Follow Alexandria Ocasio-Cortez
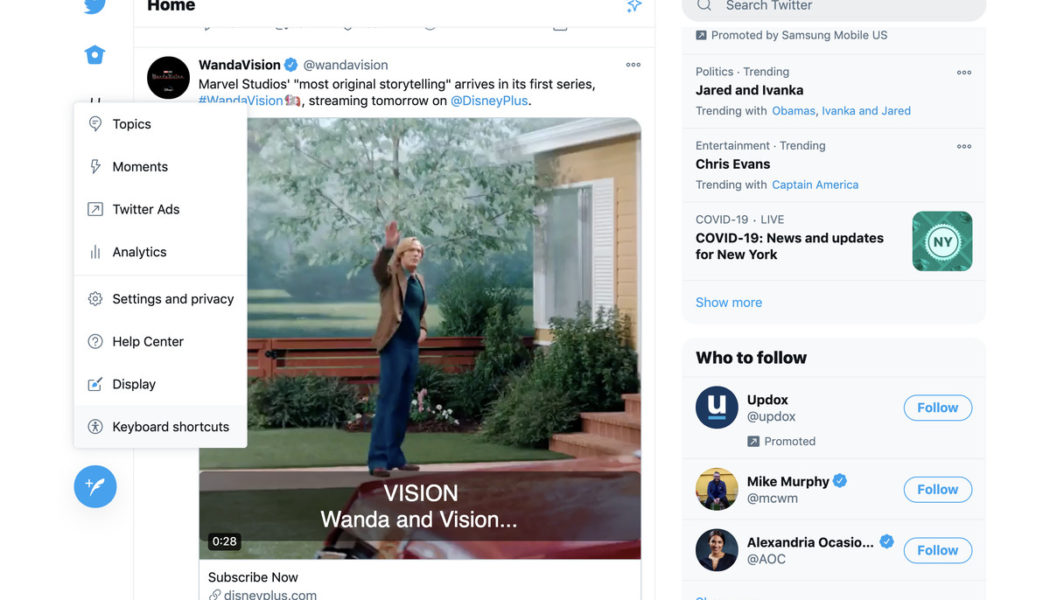 (x=937, y=550)
